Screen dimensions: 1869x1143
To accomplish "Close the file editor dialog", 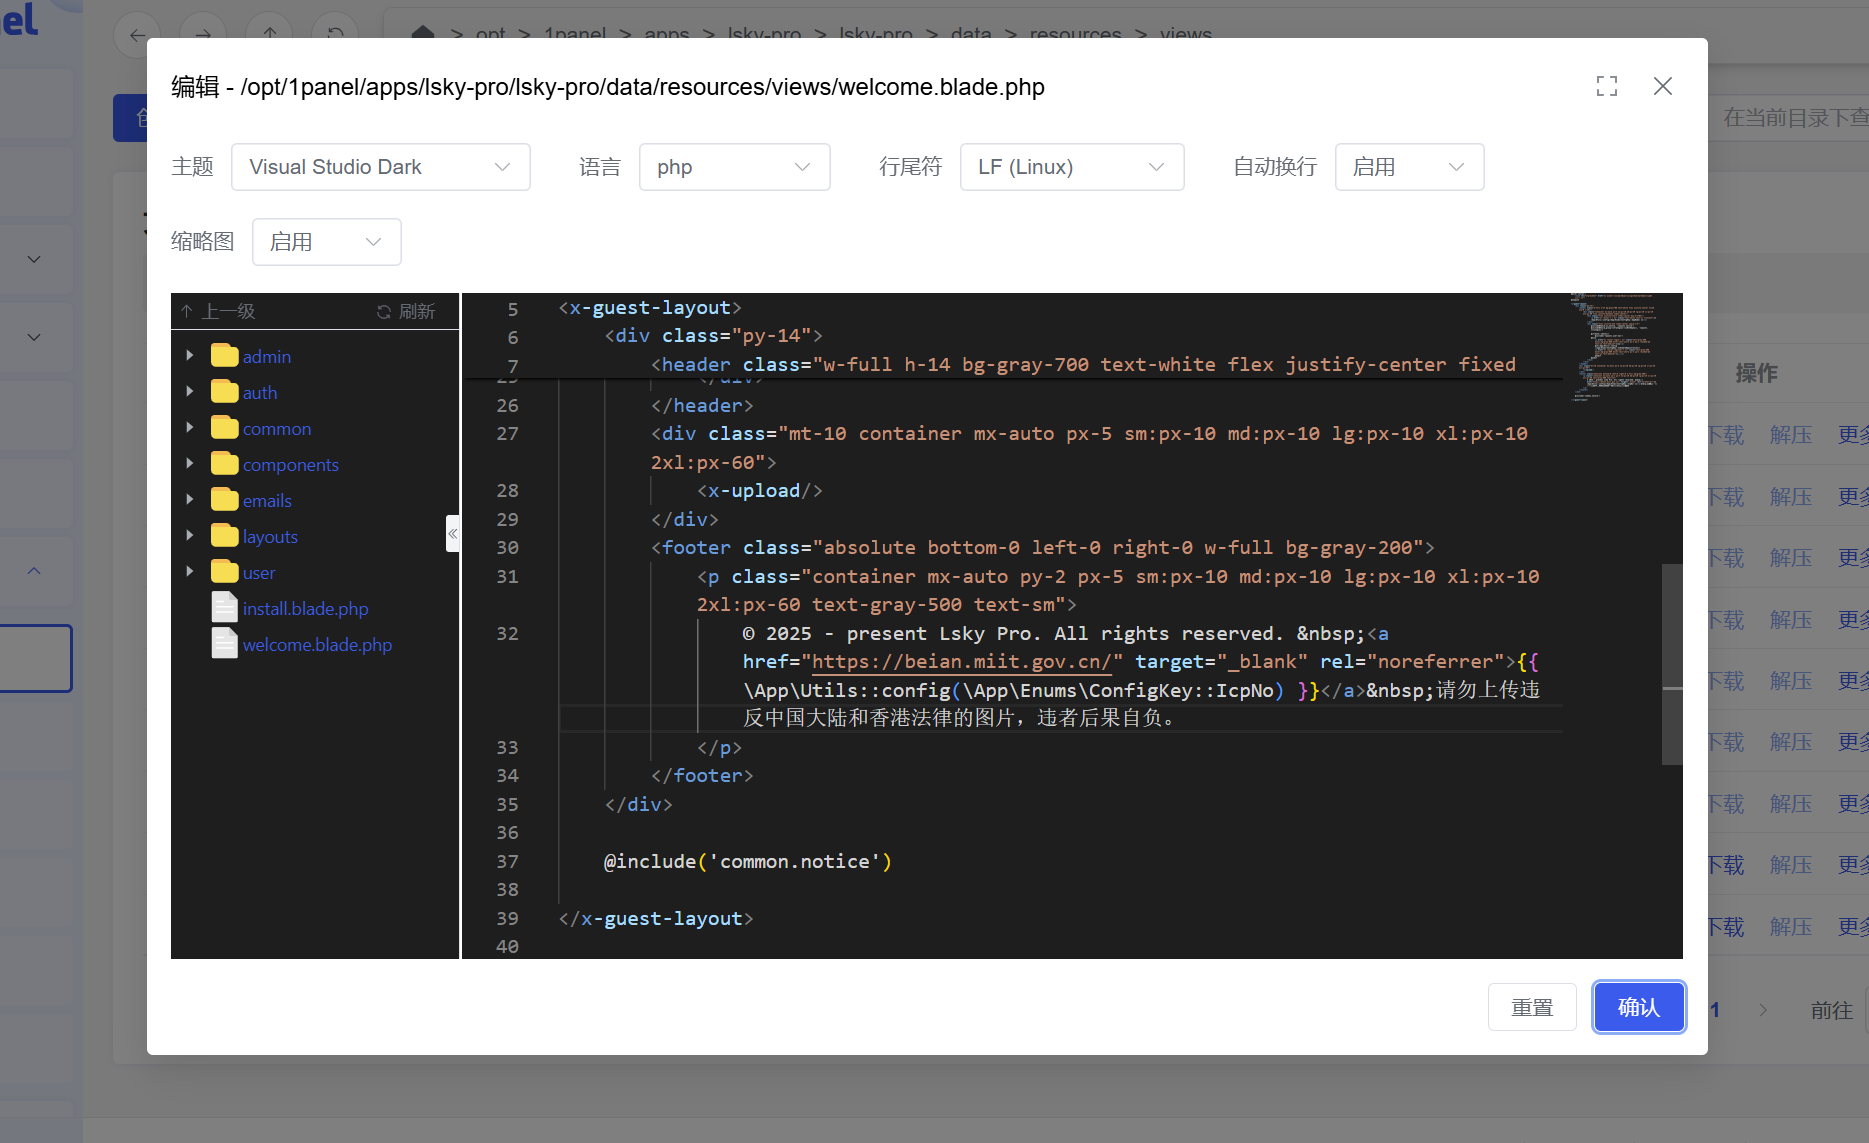I will point(1663,87).
